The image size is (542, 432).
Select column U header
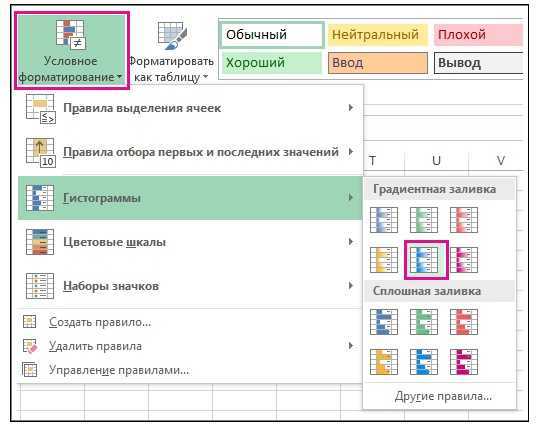pyautogui.click(x=436, y=160)
